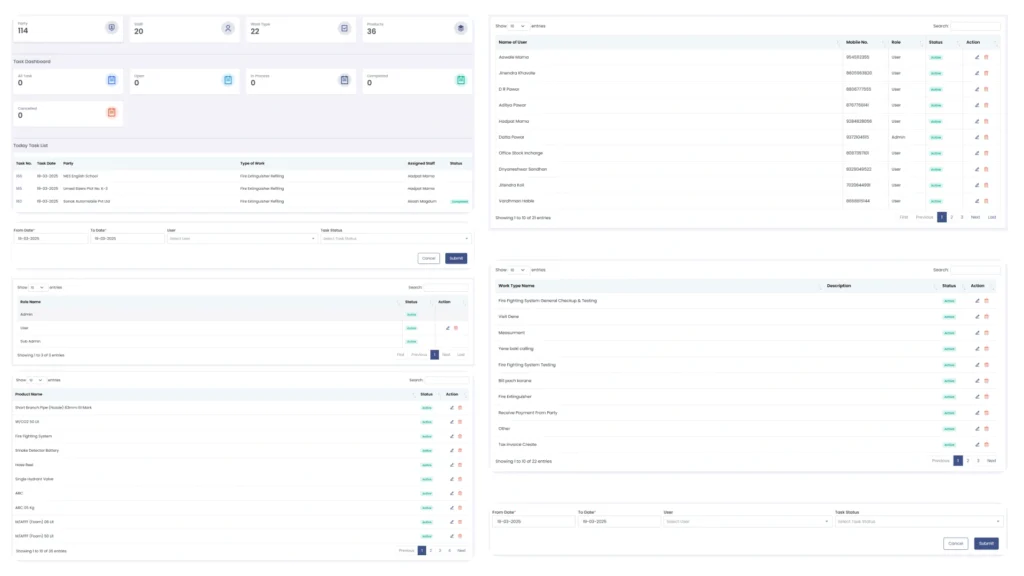Image resolution: width=1024 pixels, height=576 pixels.
Task: Go to page 2 of Work Type table
Action: (x=968, y=461)
